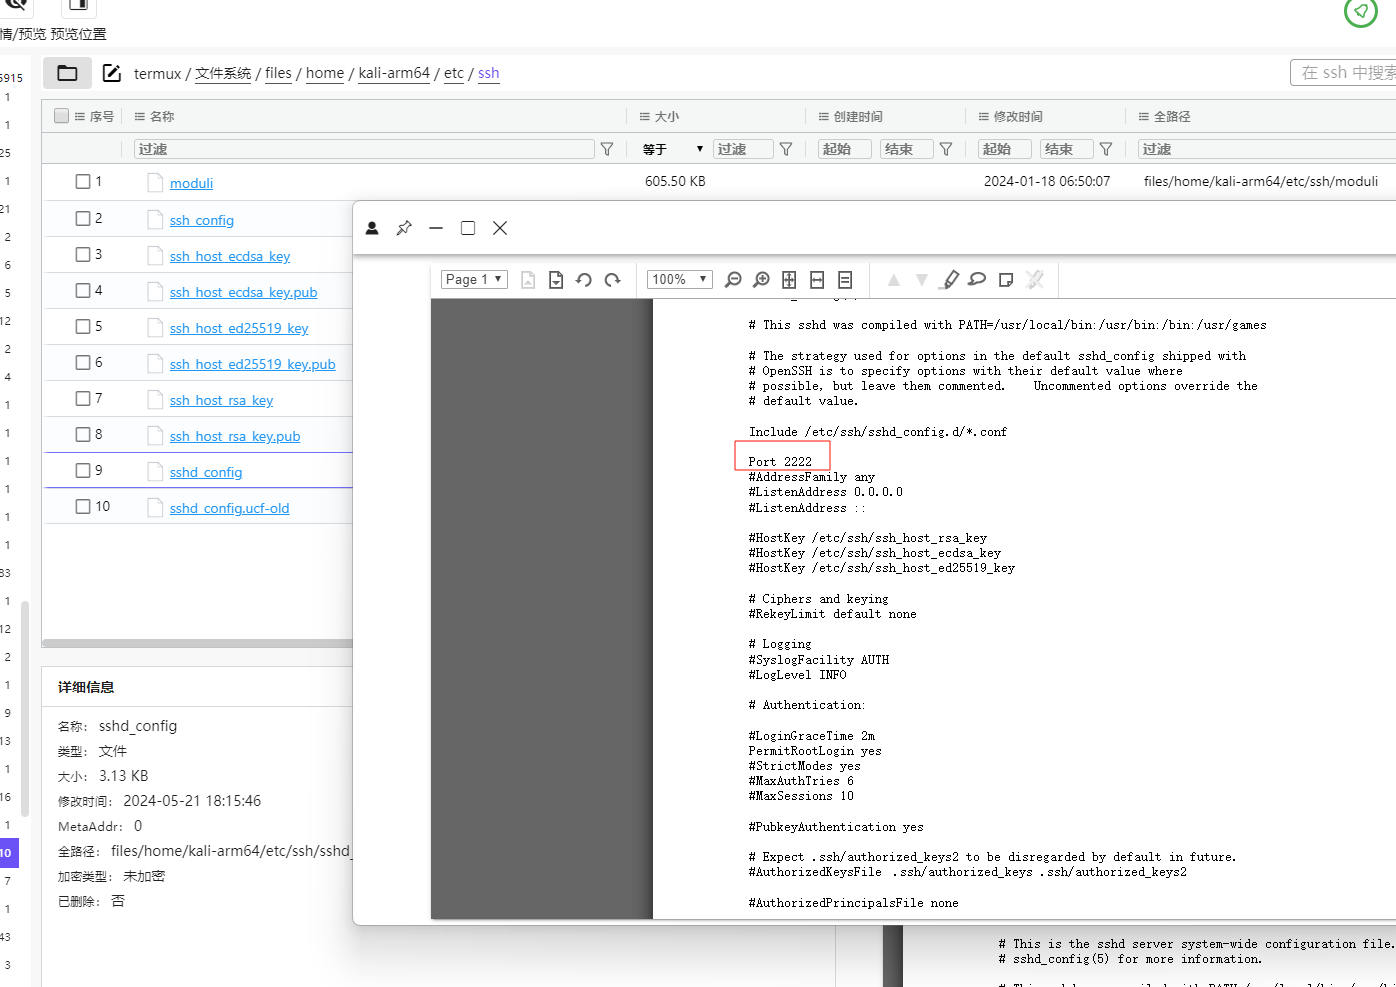Toggle the select-all header checkbox
Image resolution: width=1396 pixels, height=987 pixels.
click(x=62, y=116)
